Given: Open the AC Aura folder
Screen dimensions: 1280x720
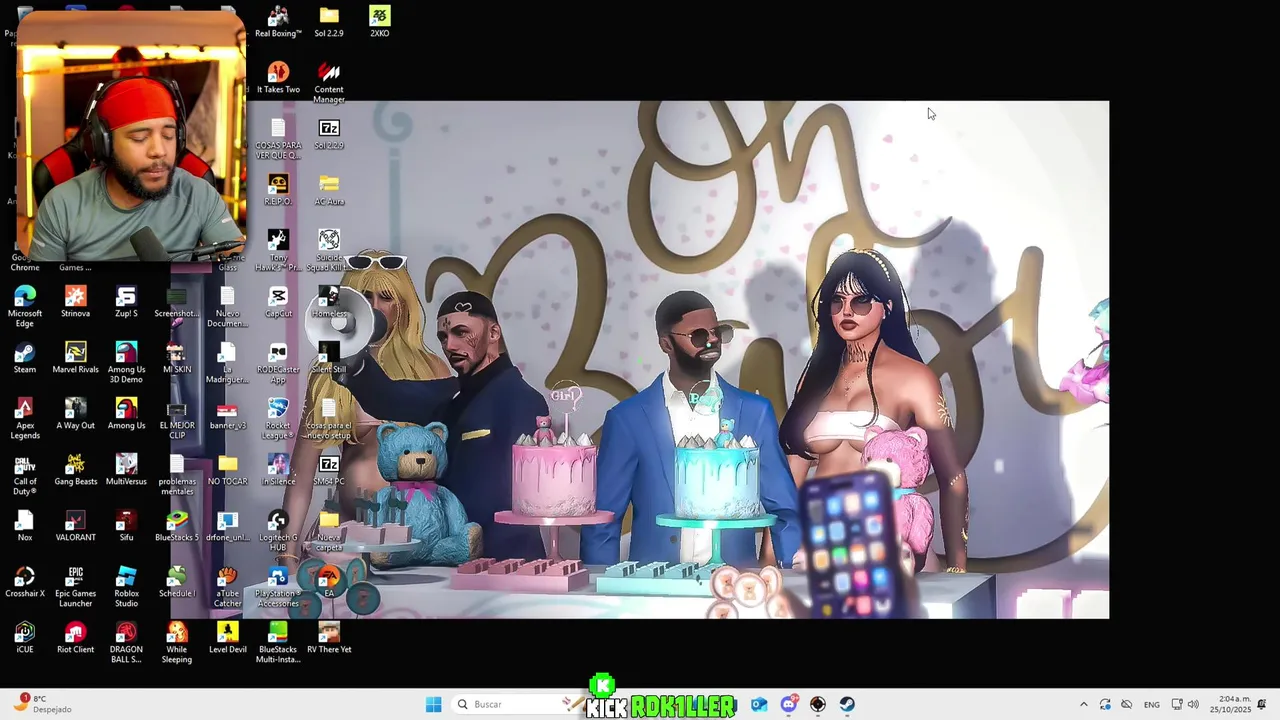Looking at the screenshot, I should click(x=329, y=190).
